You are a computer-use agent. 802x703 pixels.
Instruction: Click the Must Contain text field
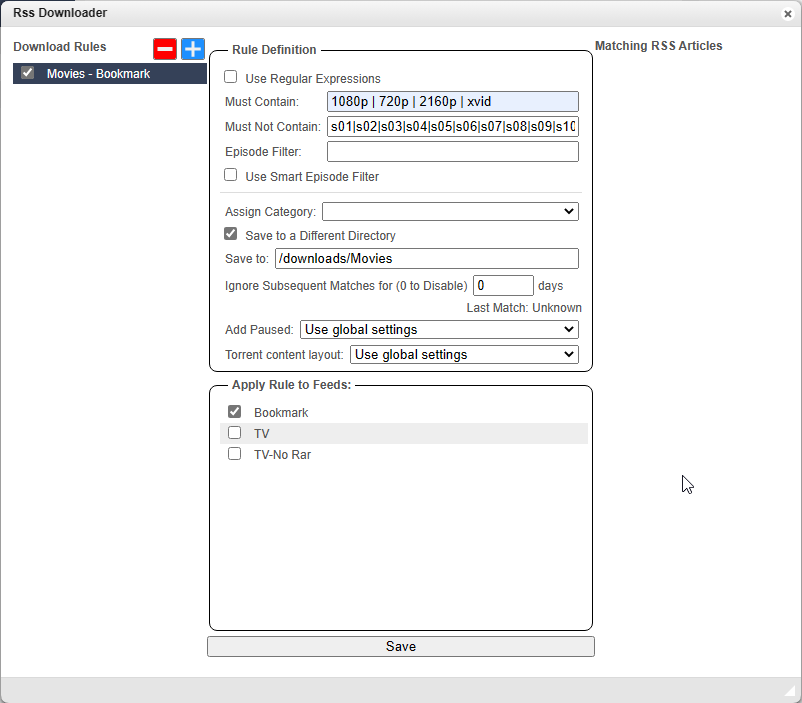452,101
